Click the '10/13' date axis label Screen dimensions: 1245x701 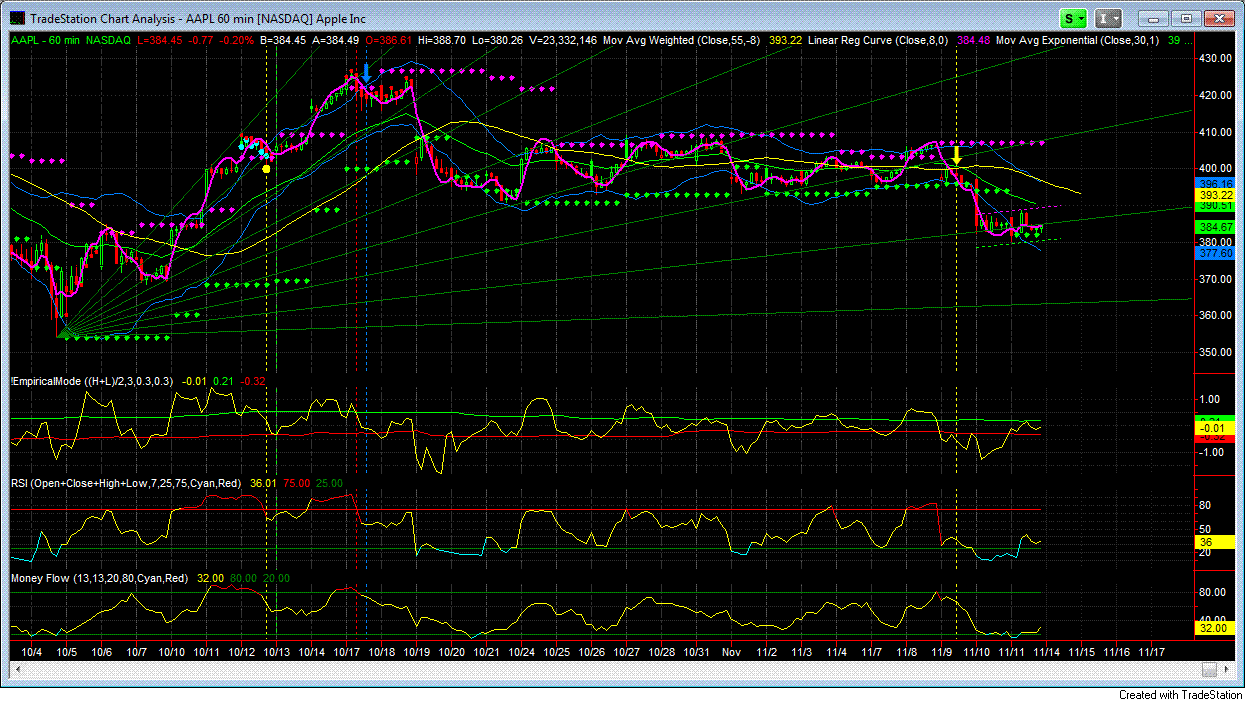click(277, 651)
